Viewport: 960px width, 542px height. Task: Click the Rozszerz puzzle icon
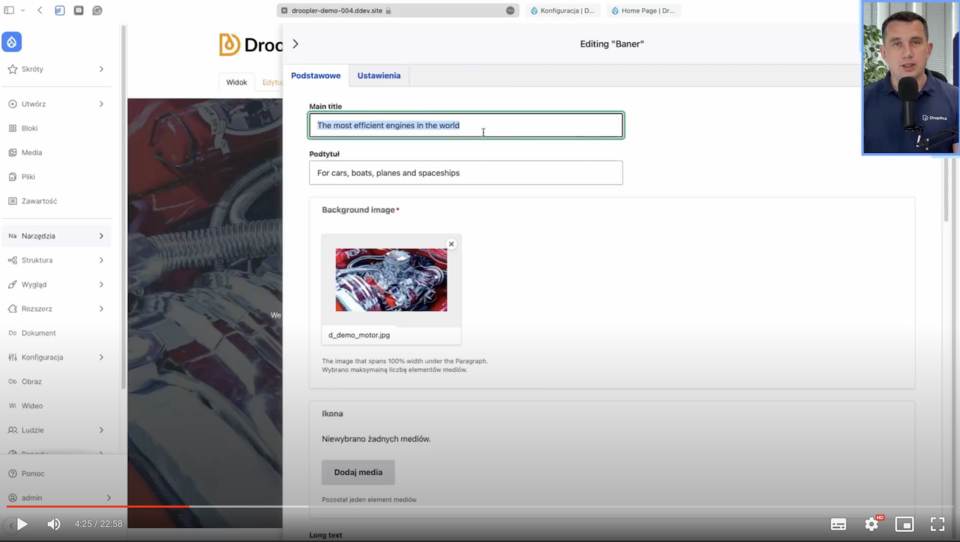[x=12, y=309]
